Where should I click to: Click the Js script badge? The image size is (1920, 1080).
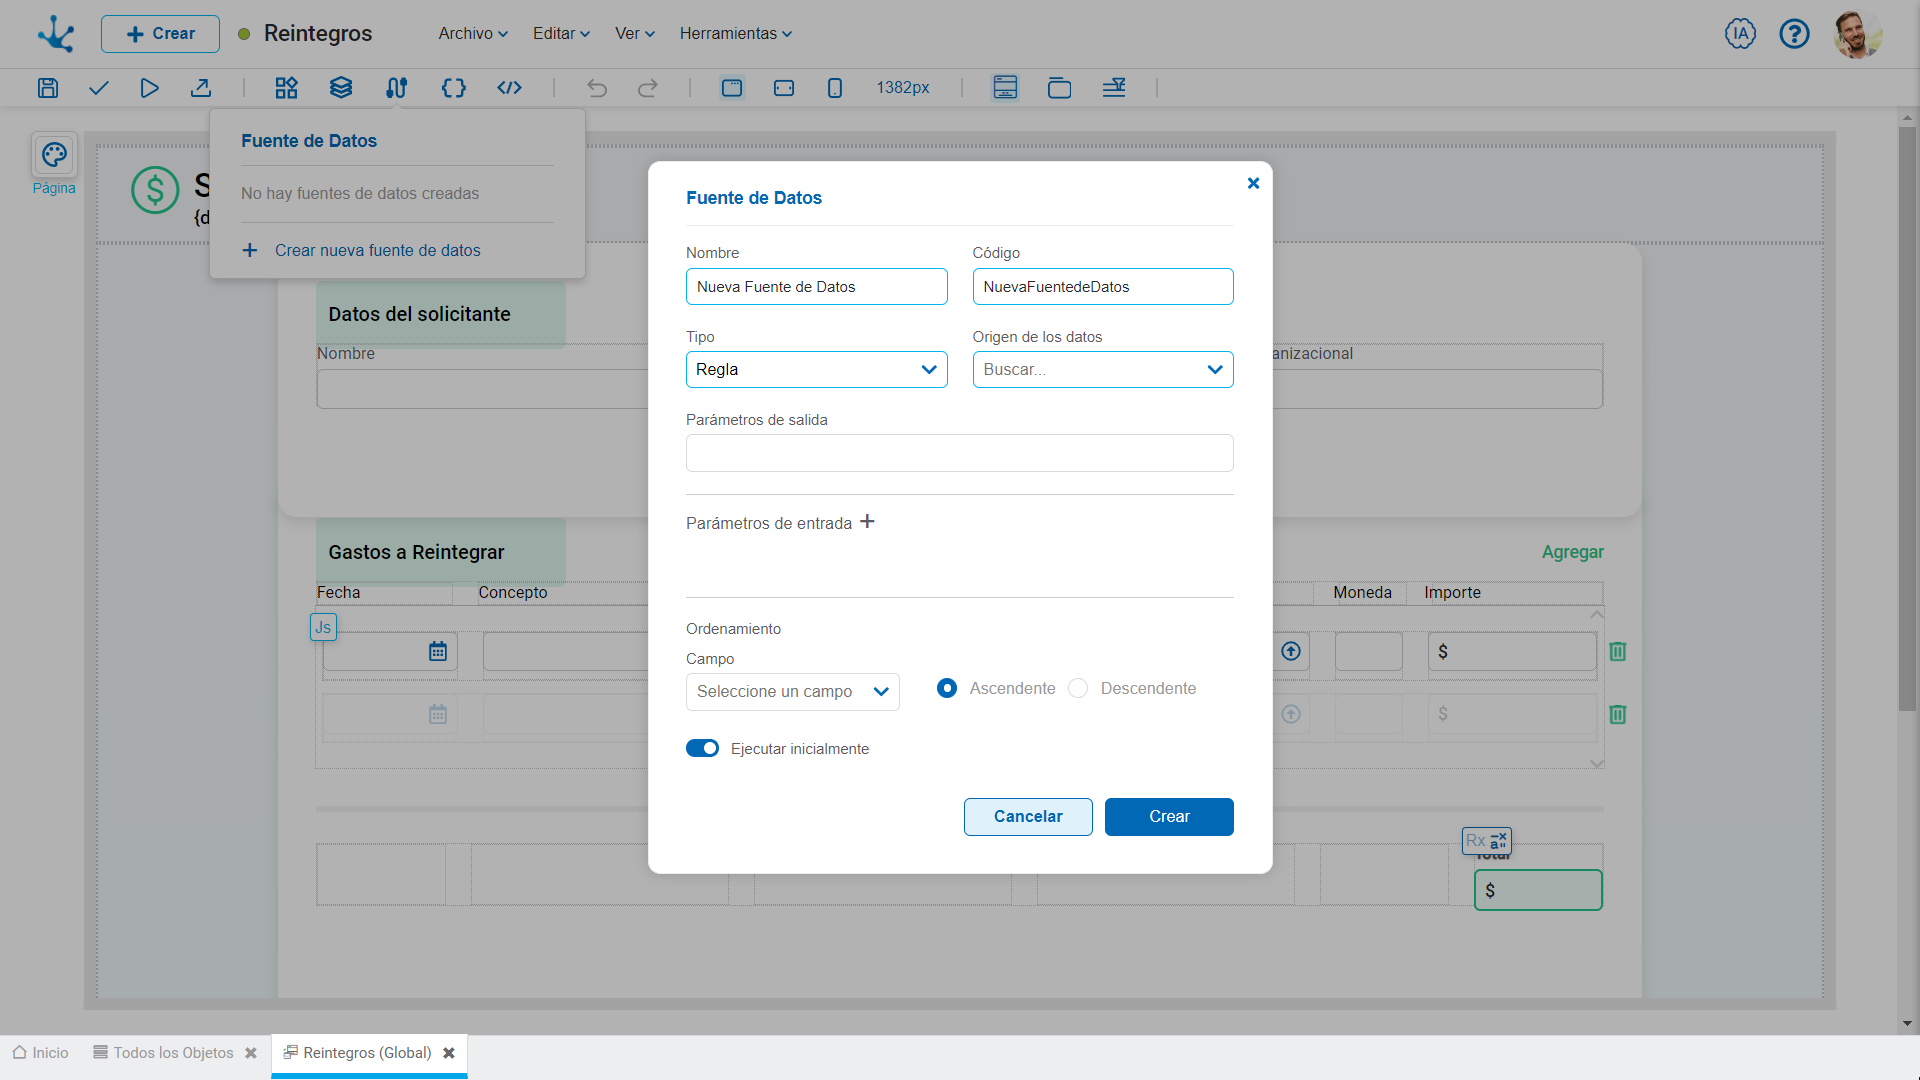(x=323, y=627)
